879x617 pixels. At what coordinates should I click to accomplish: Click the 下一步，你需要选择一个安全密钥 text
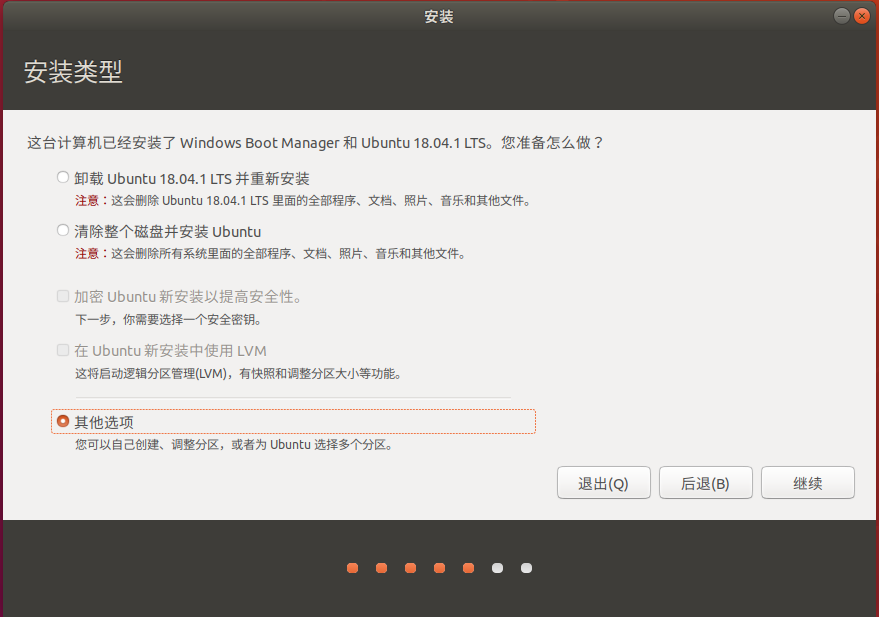pyautogui.click(x=169, y=320)
